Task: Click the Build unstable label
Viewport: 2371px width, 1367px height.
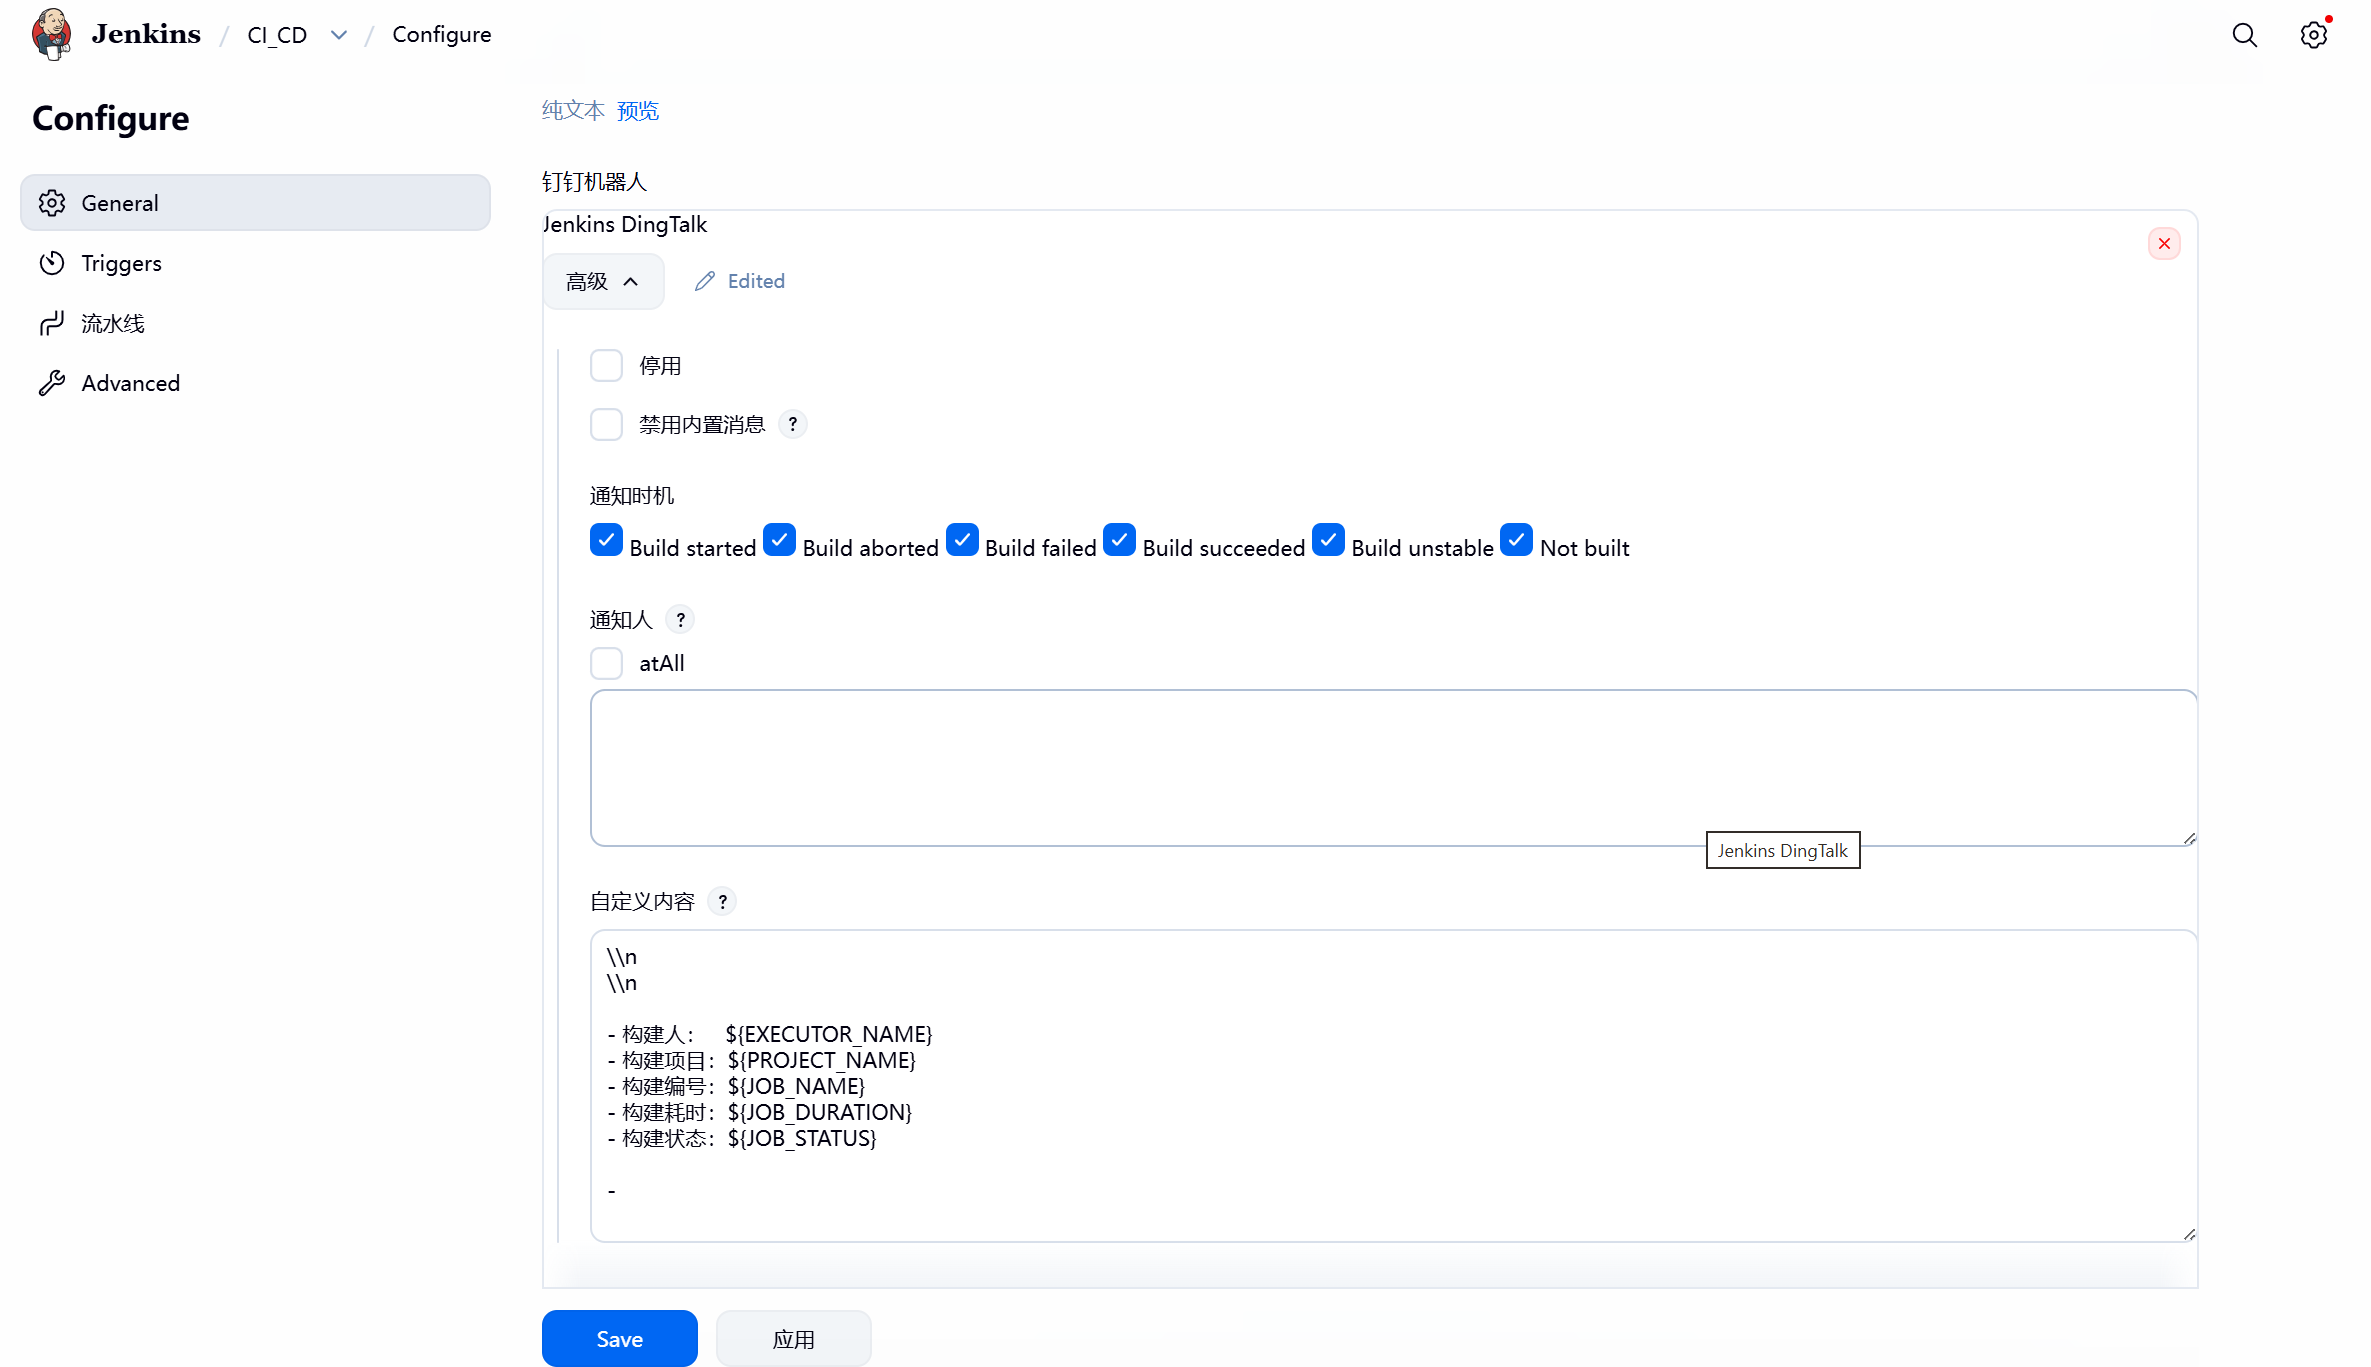Action: [1423, 548]
